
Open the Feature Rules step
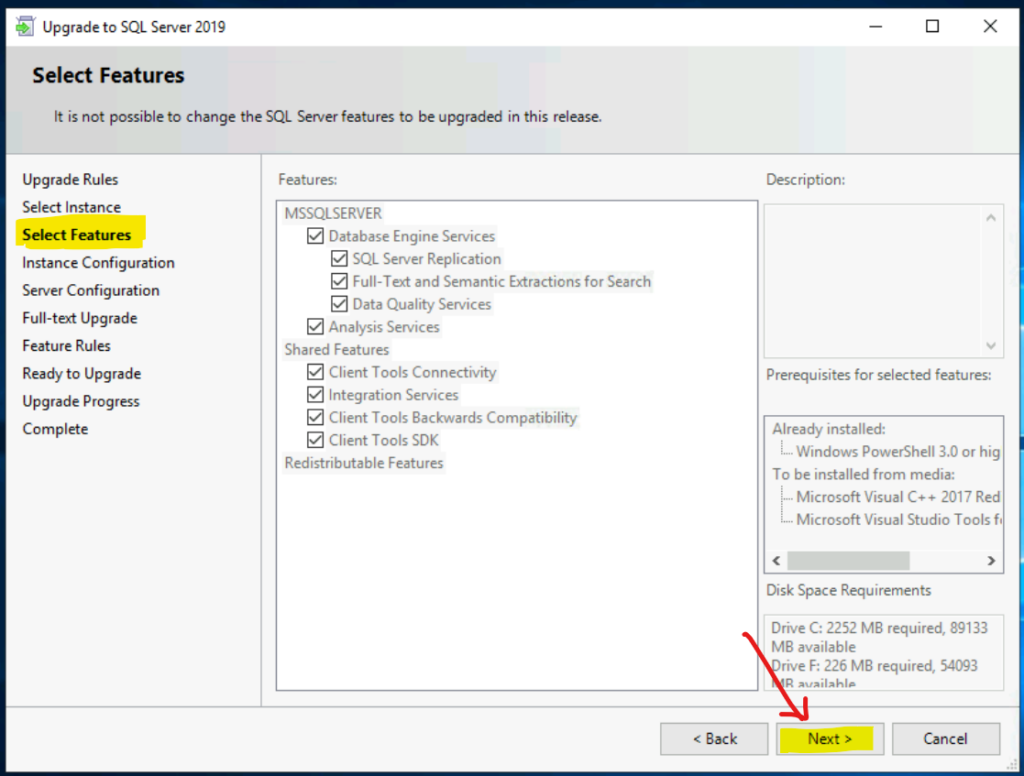click(x=66, y=346)
